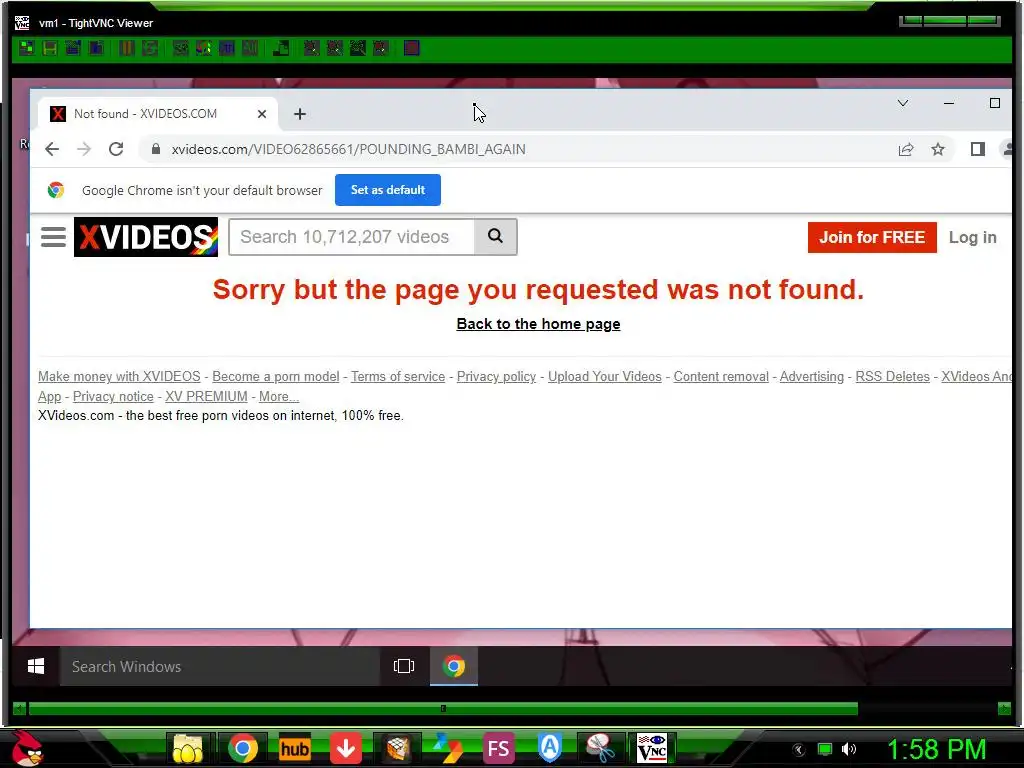Click the speaker volume tray icon
Image resolution: width=1024 pixels, height=768 pixels.
point(848,749)
